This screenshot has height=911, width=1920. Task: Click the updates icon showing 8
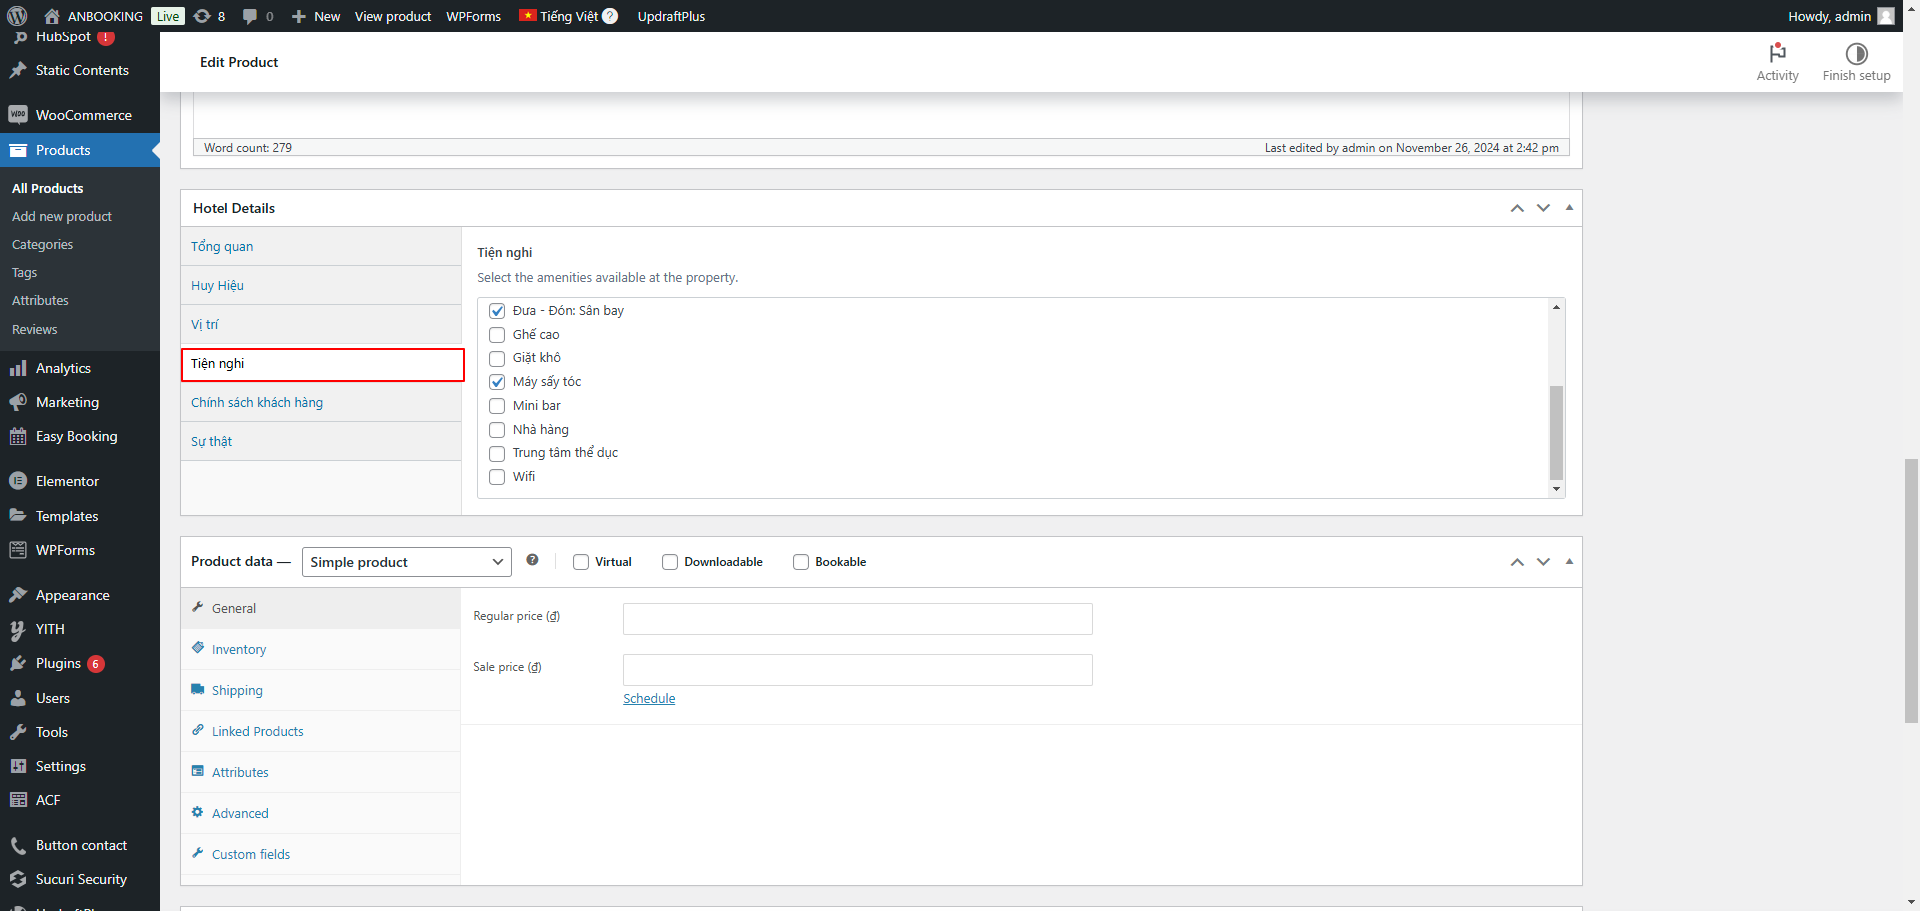tap(202, 16)
